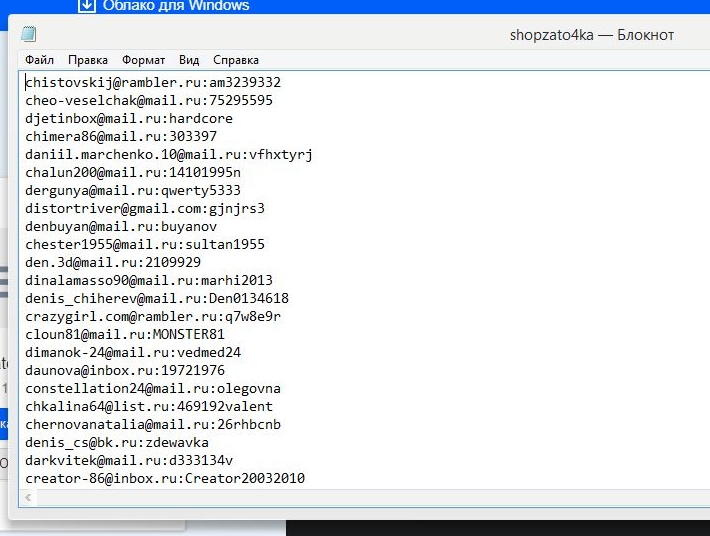The width and height of the screenshot is (710, 536).
Task: Click the left arrow of the horizontal scrollbar
Action: [29, 498]
